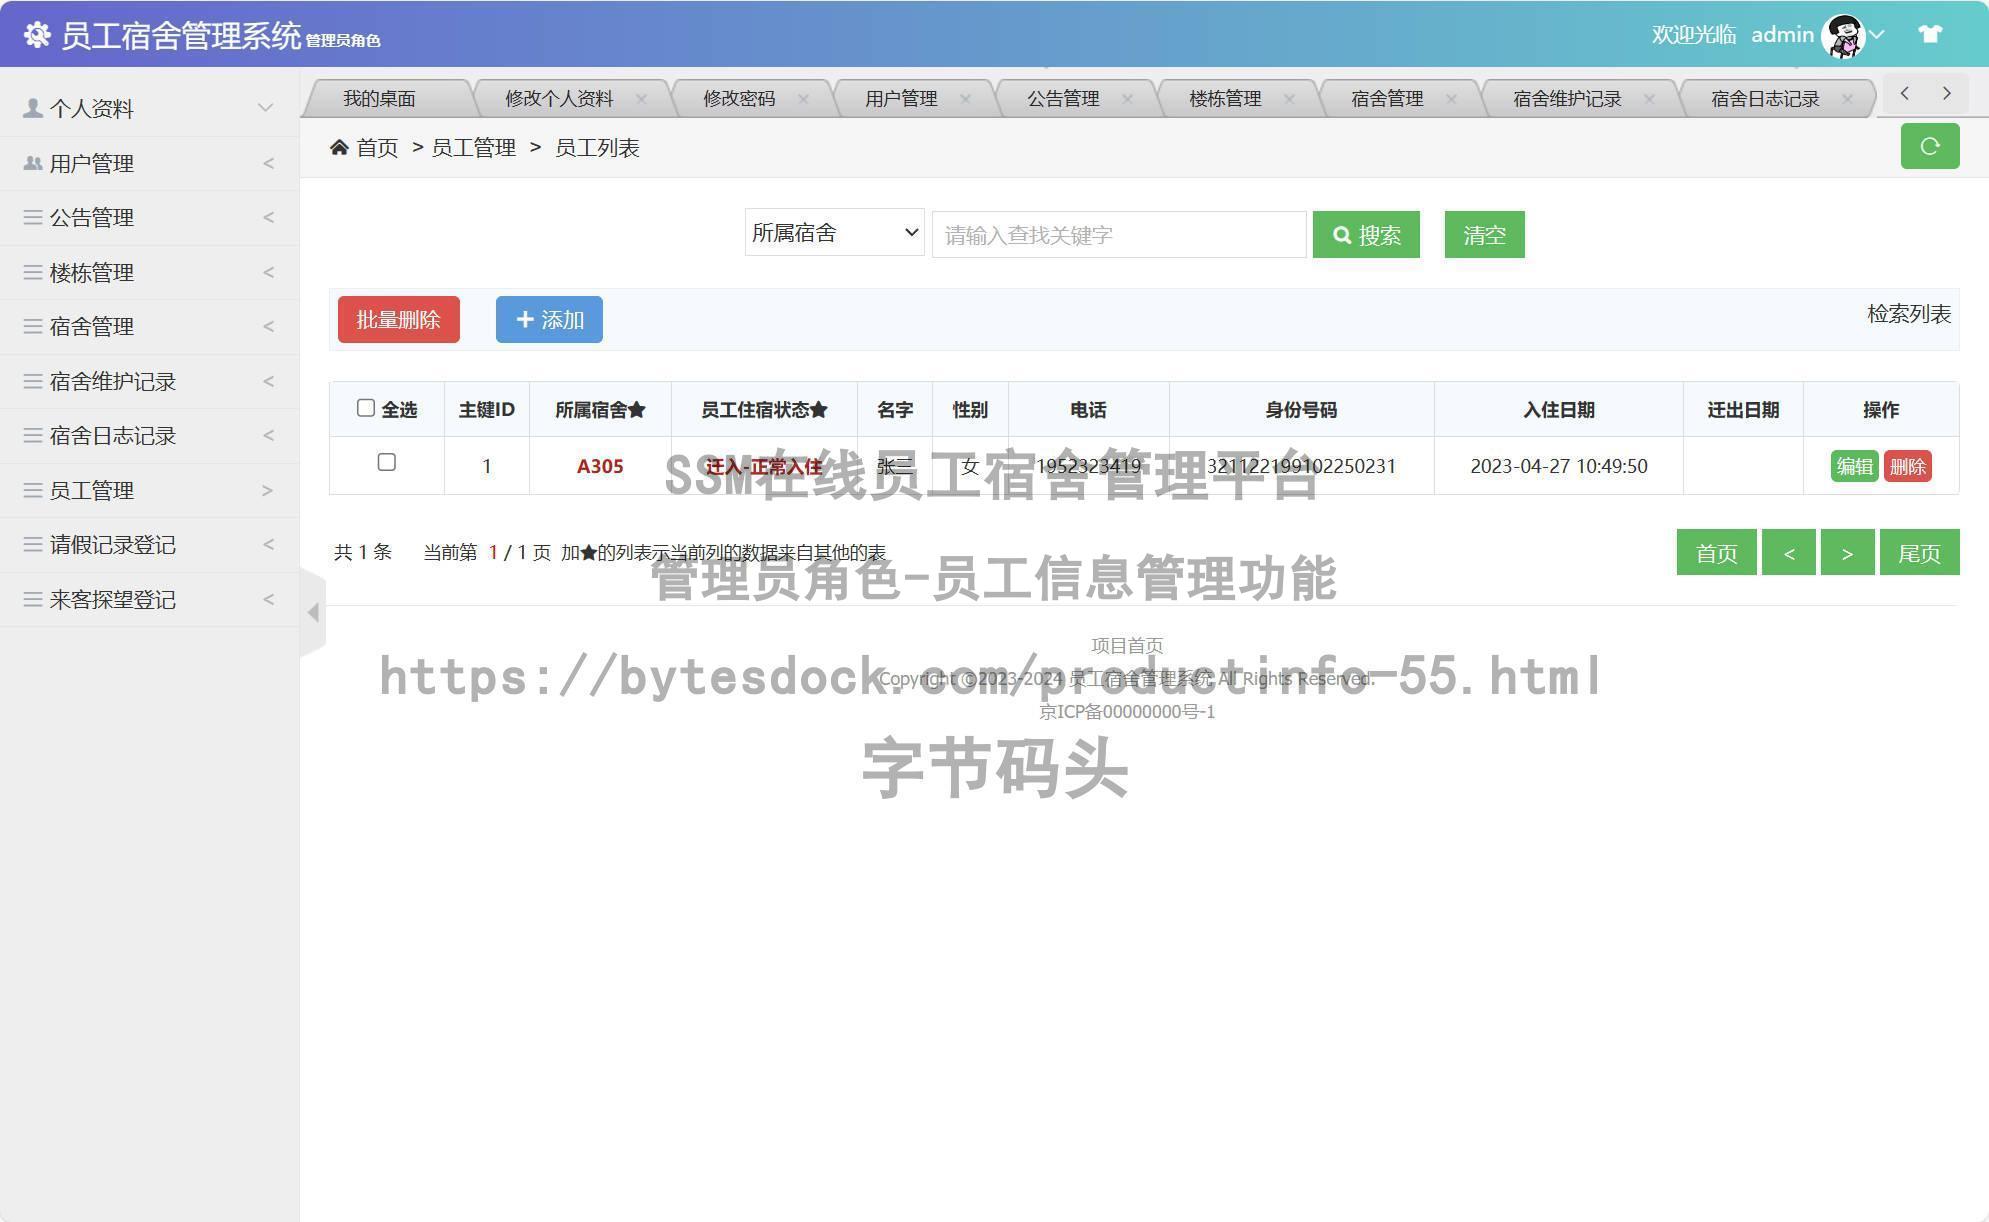Edit 张三's record with 编辑
This screenshot has width=1989, height=1222.
point(1854,466)
